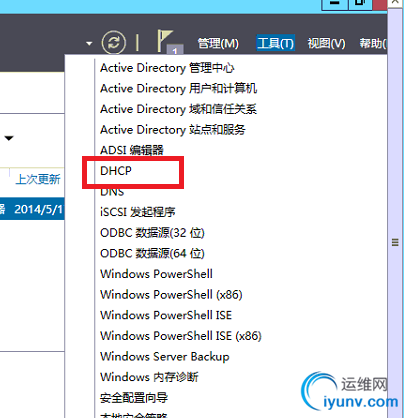Launch DHCP from the tools menu
404x418 pixels.
pyautogui.click(x=116, y=171)
